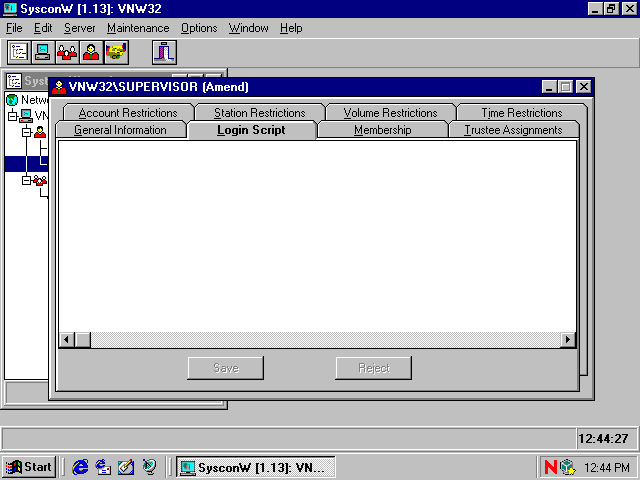This screenshot has width=640, height=480.
Task: Open the File menu
Action: pos(14,28)
